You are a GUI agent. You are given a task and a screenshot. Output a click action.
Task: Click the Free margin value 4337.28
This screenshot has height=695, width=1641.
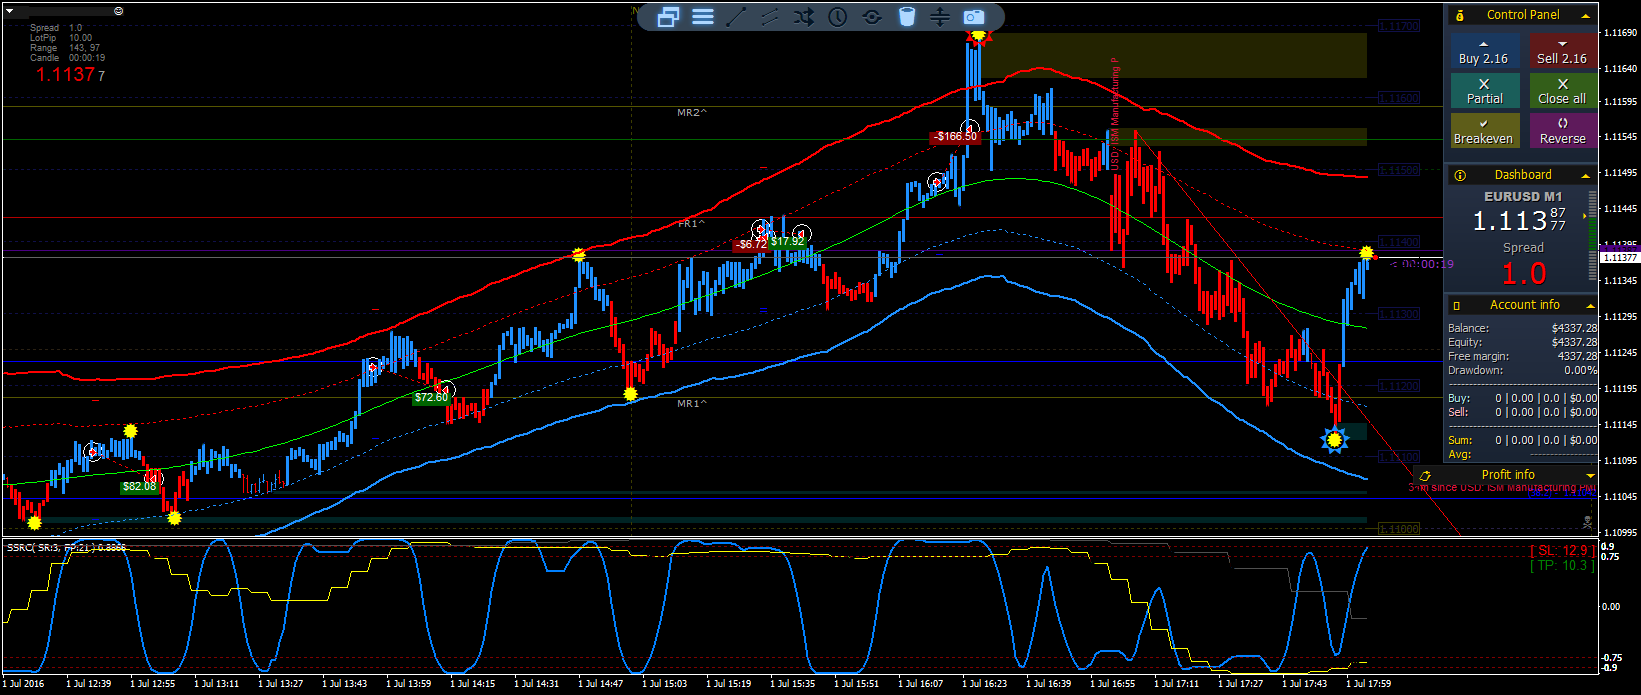tap(1577, 356)
